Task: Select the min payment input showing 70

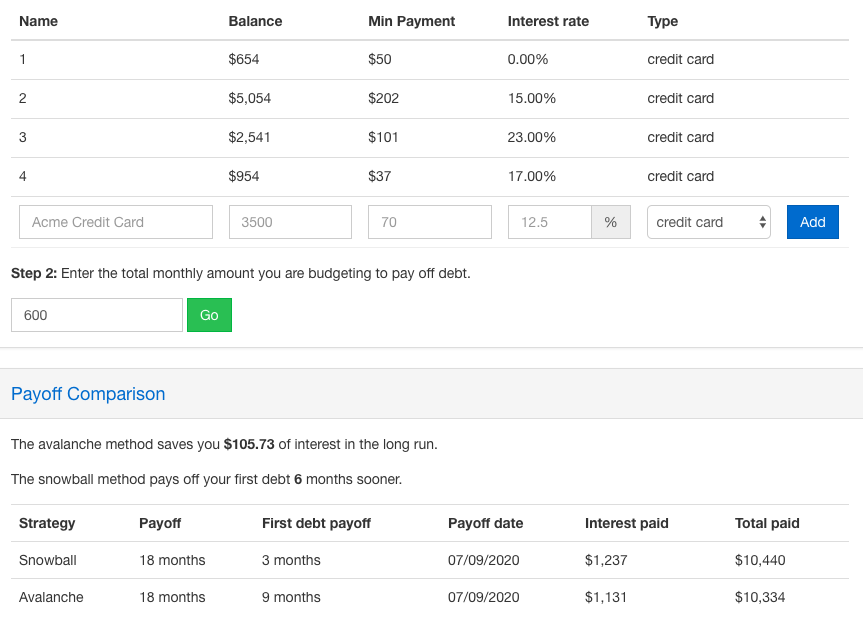Action: [x=429, y=222]
